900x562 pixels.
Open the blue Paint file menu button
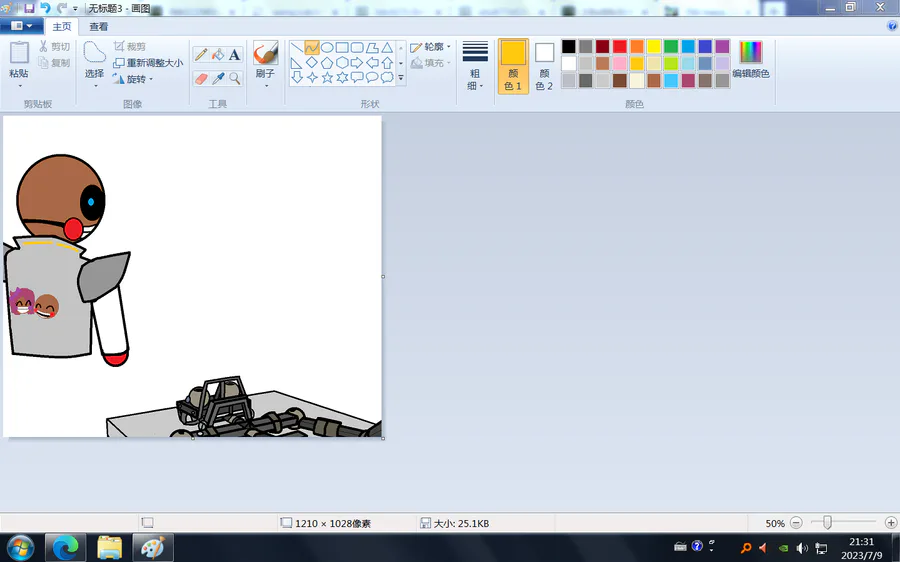click(x=21, y=26)
